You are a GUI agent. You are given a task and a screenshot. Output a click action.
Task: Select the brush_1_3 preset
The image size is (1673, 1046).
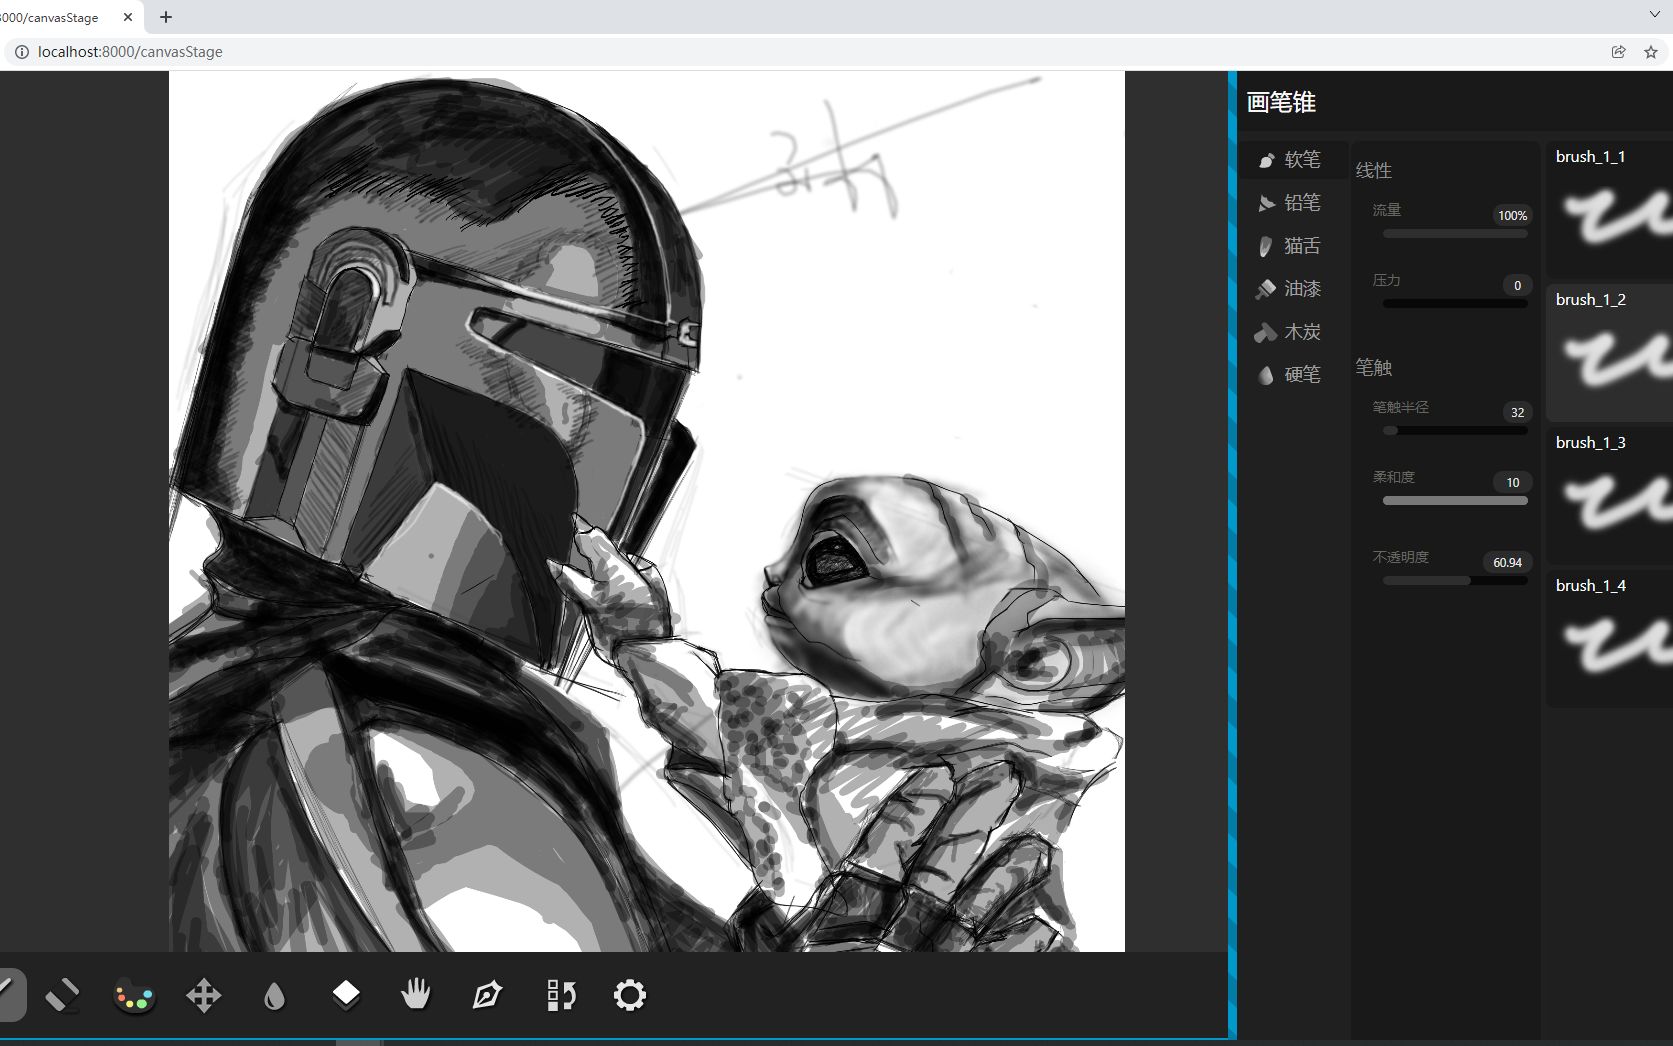(1610, 495)
